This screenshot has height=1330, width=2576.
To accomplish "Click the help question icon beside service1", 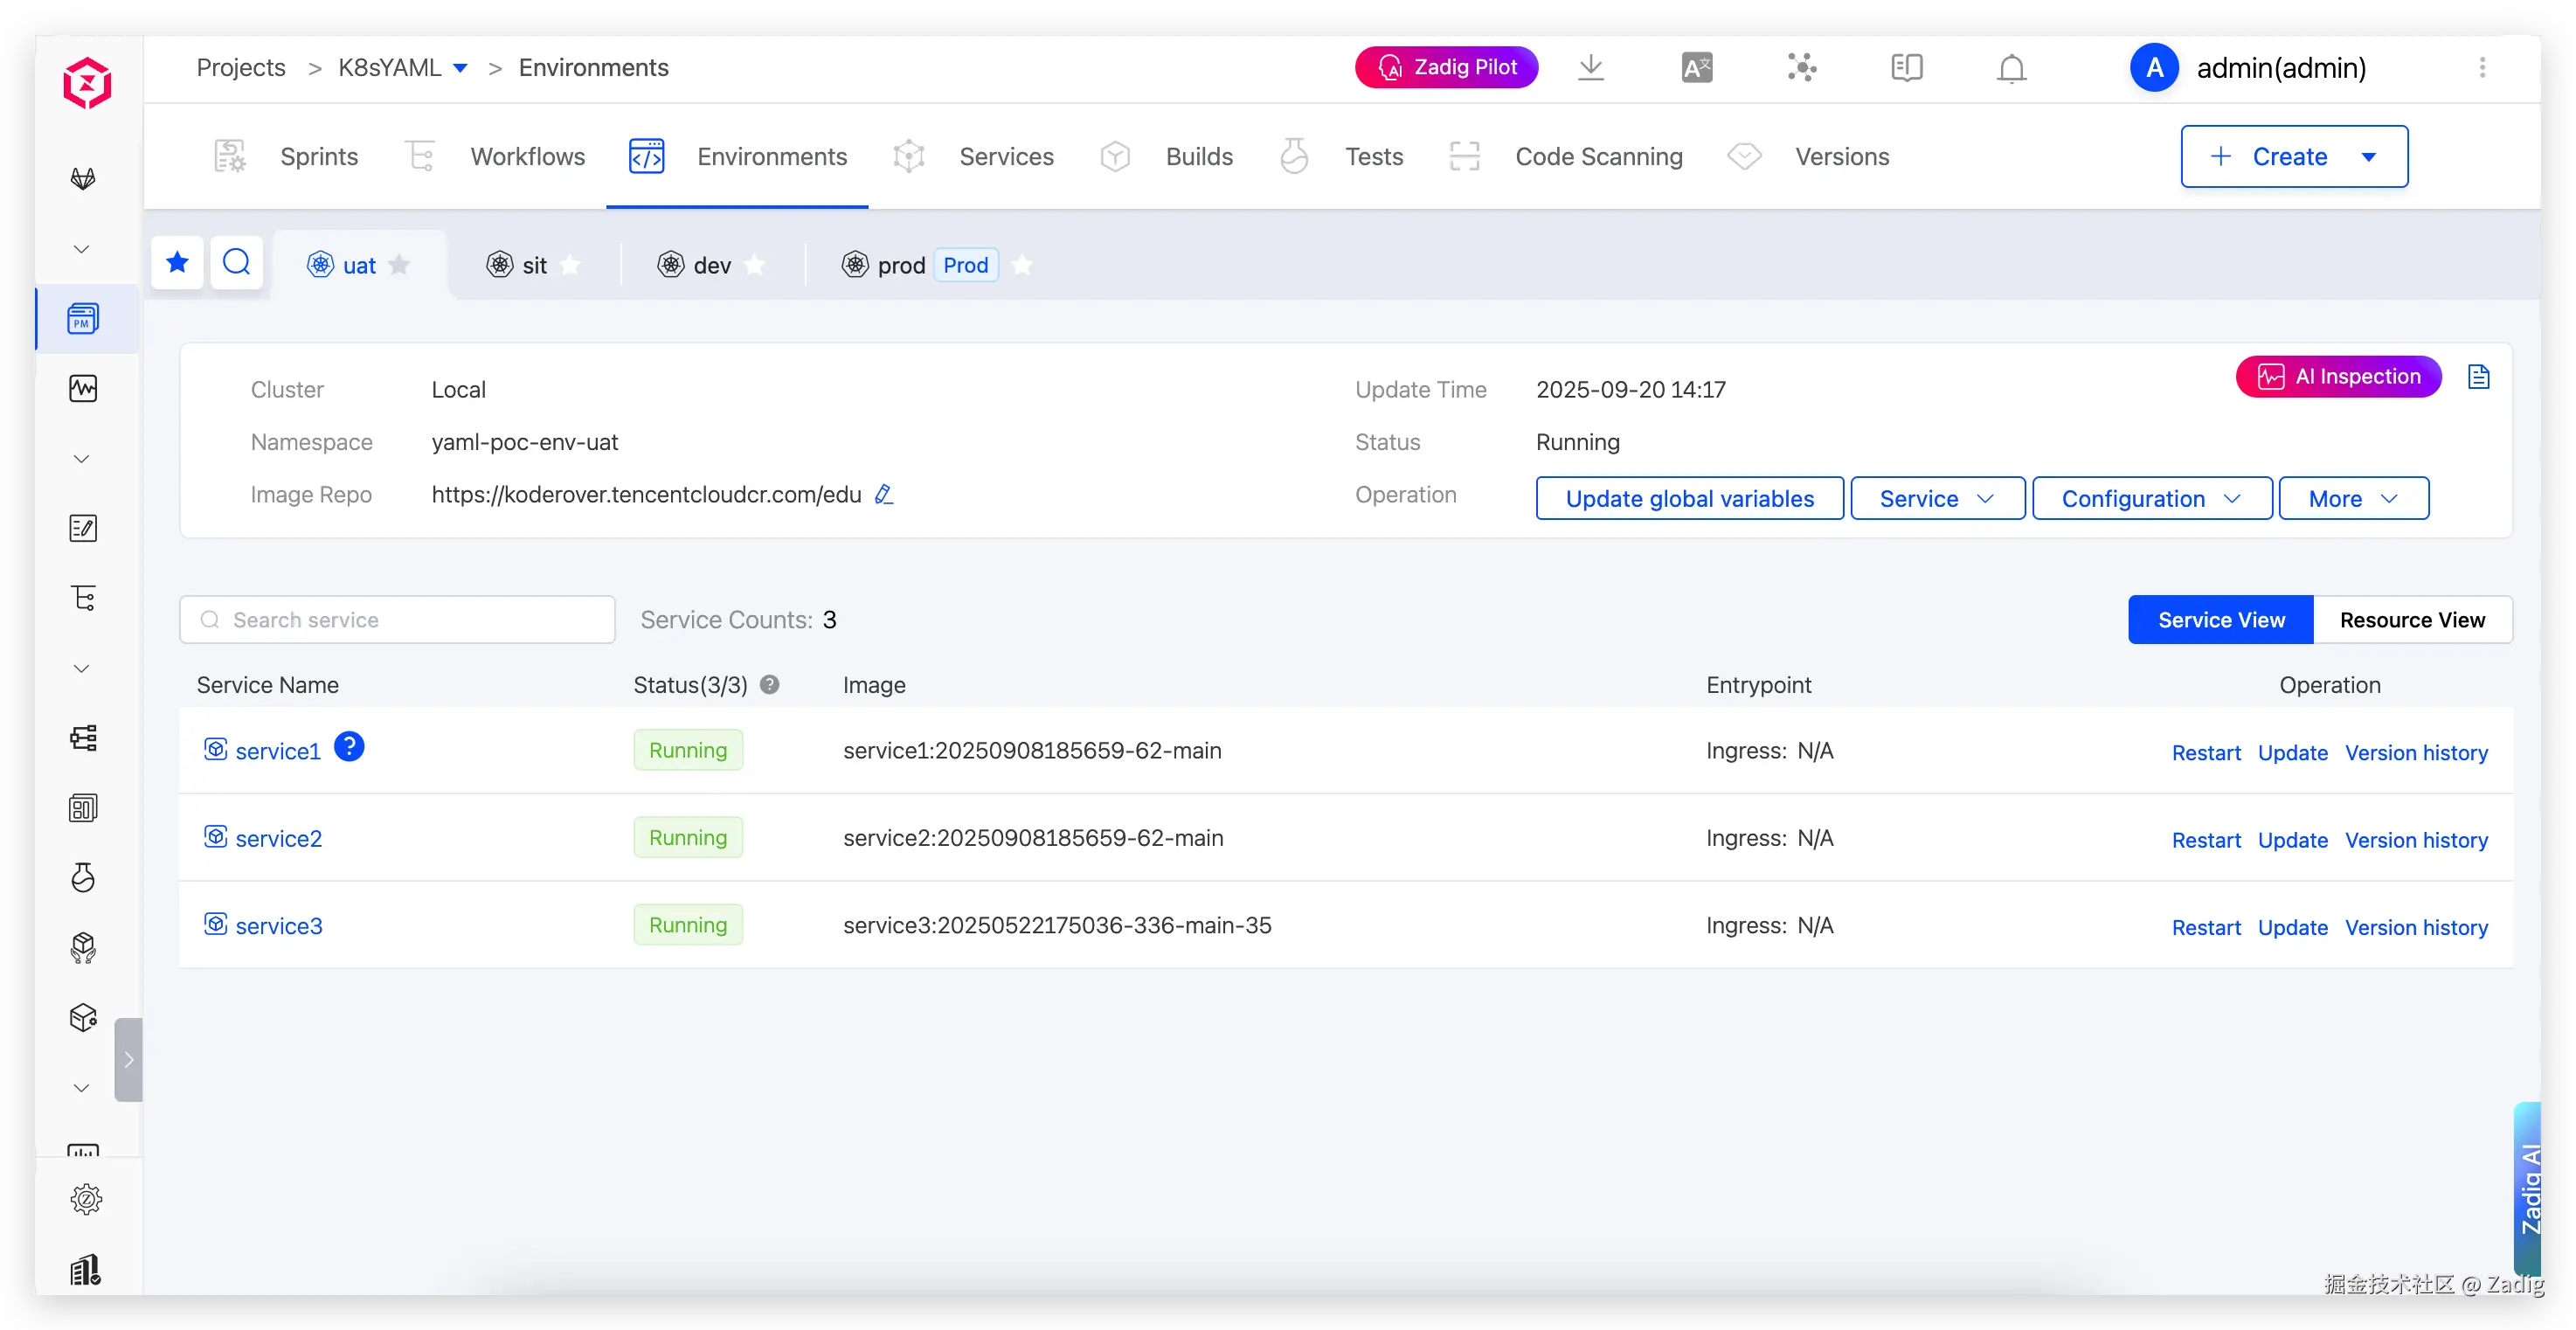I will tap(349, 747).
